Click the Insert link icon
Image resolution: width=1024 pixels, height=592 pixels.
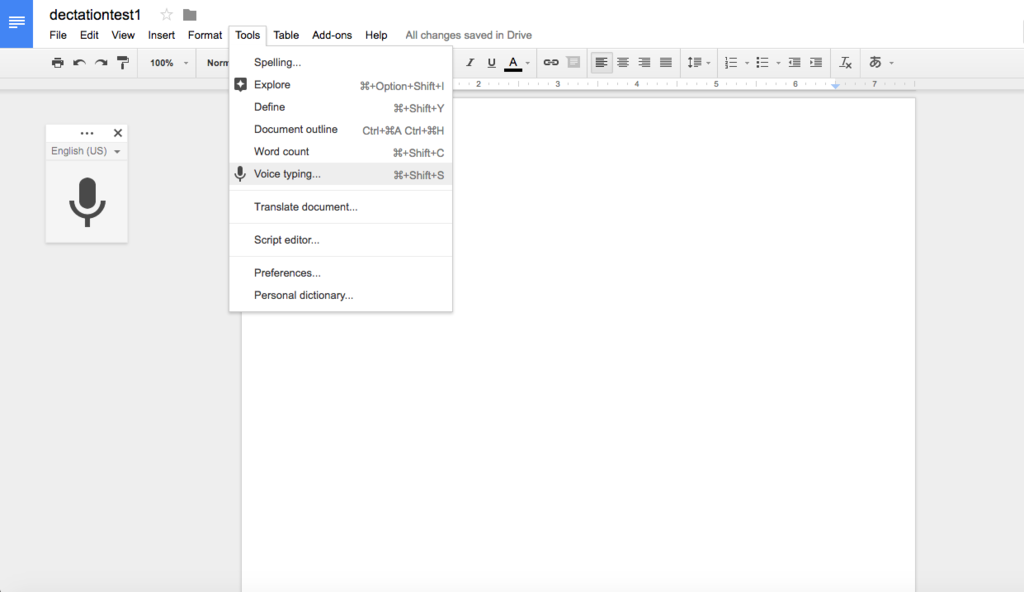(x=551, y=63)
